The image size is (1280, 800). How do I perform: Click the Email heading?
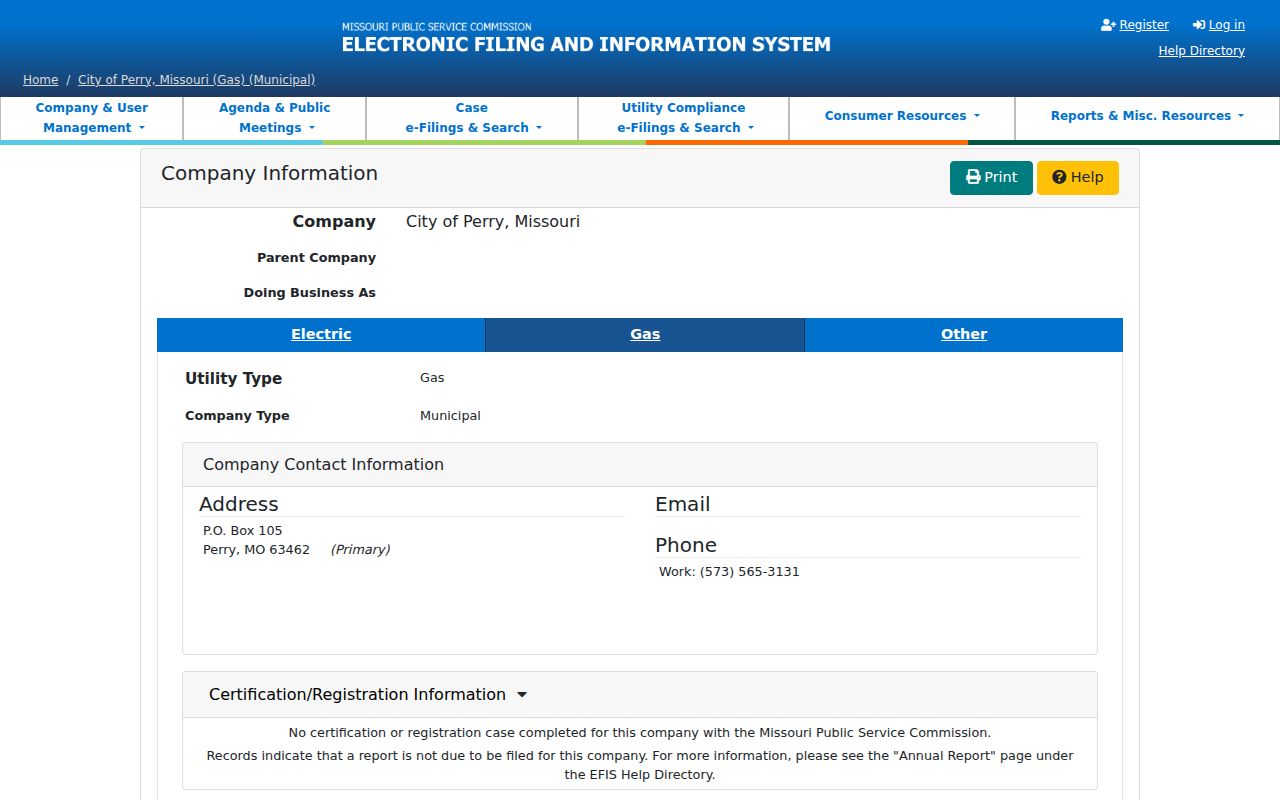[683, 505]
